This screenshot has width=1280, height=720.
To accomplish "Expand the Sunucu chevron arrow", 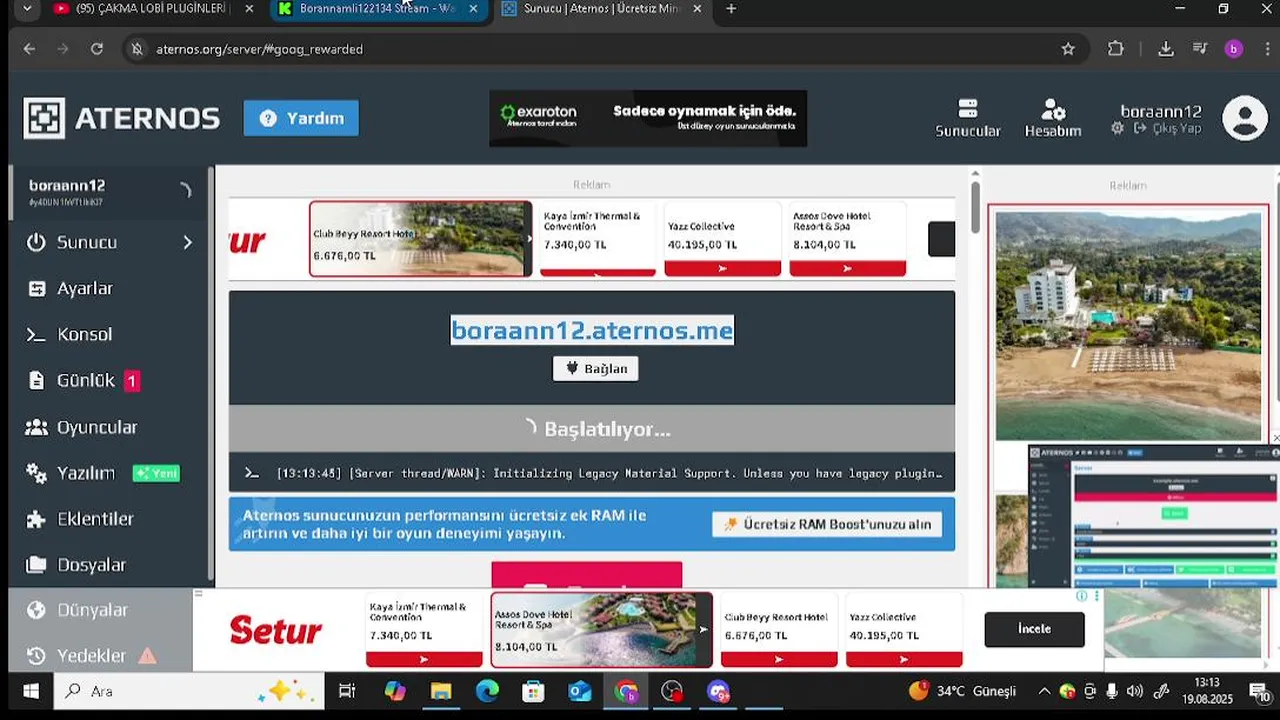I will click(x=187, y=242).
